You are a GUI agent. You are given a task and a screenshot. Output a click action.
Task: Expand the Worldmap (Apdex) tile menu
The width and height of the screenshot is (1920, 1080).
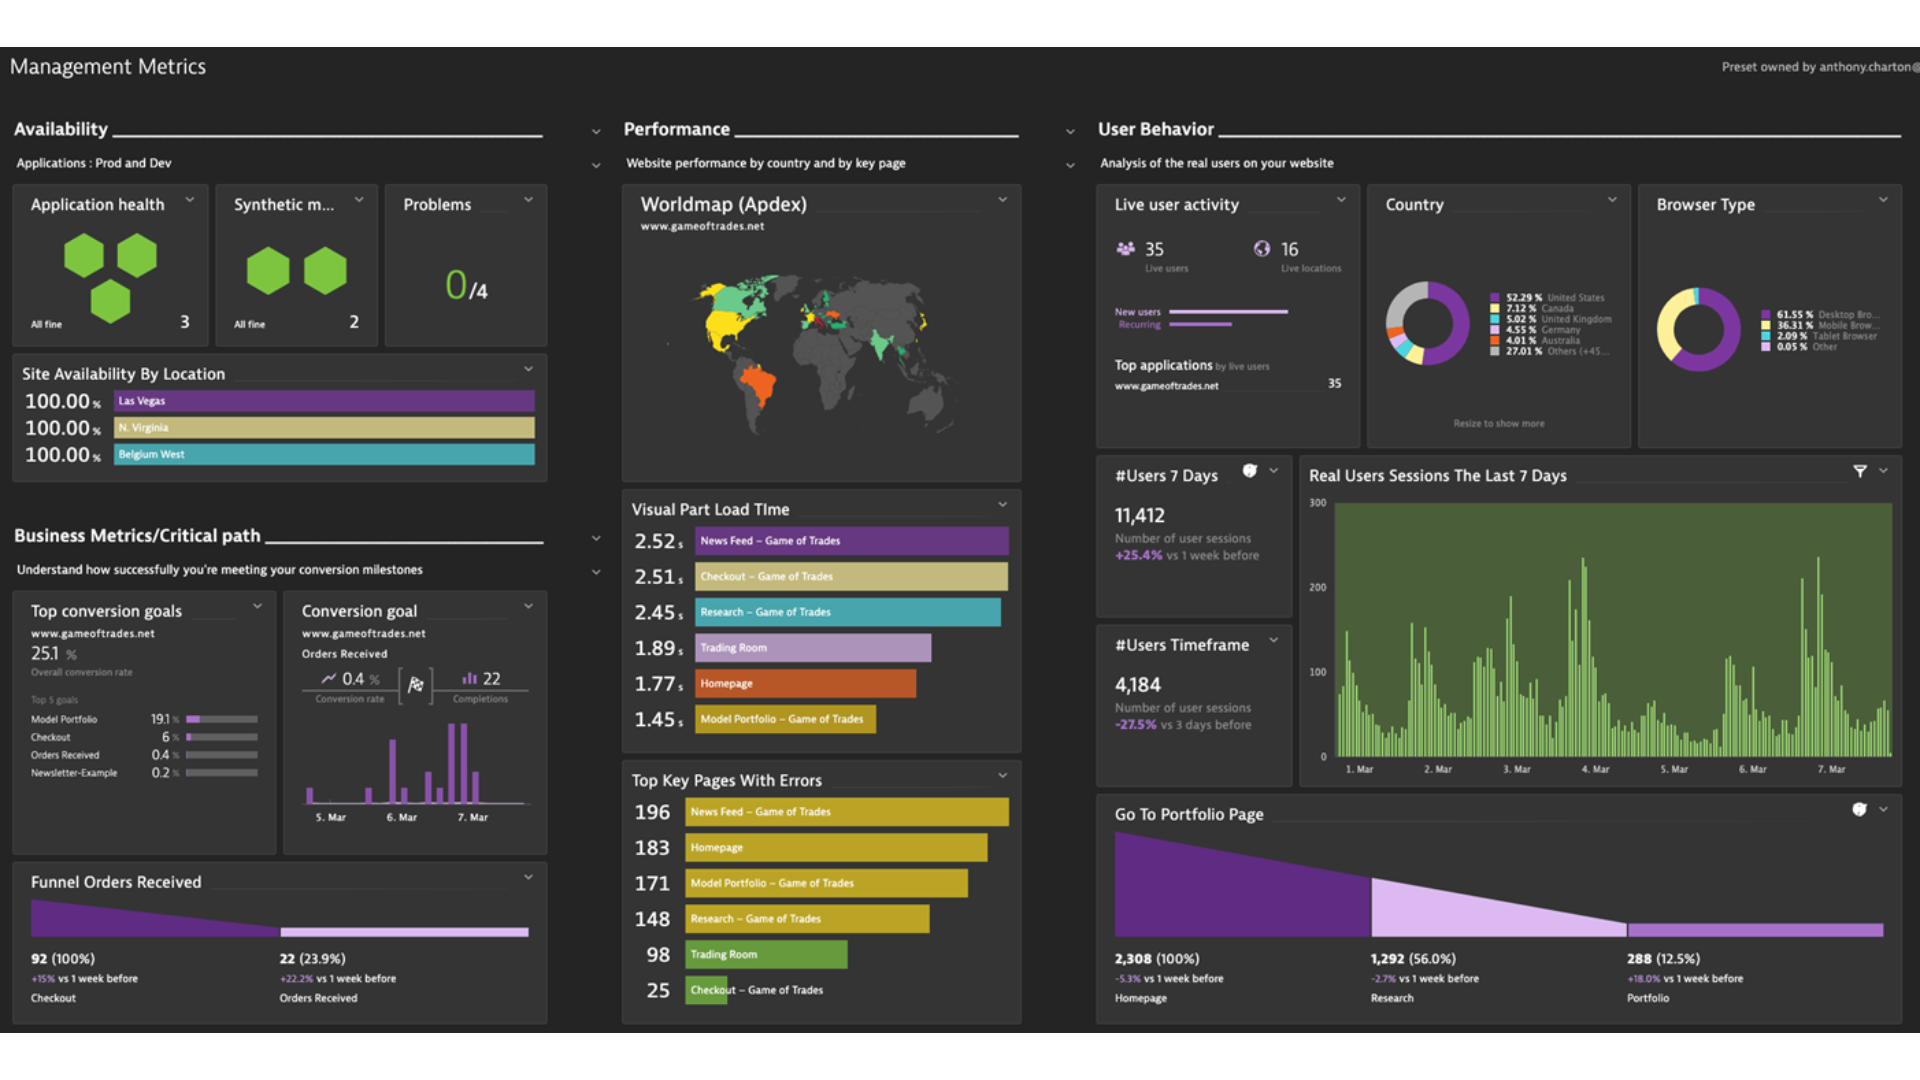(x=1002, y=200)
